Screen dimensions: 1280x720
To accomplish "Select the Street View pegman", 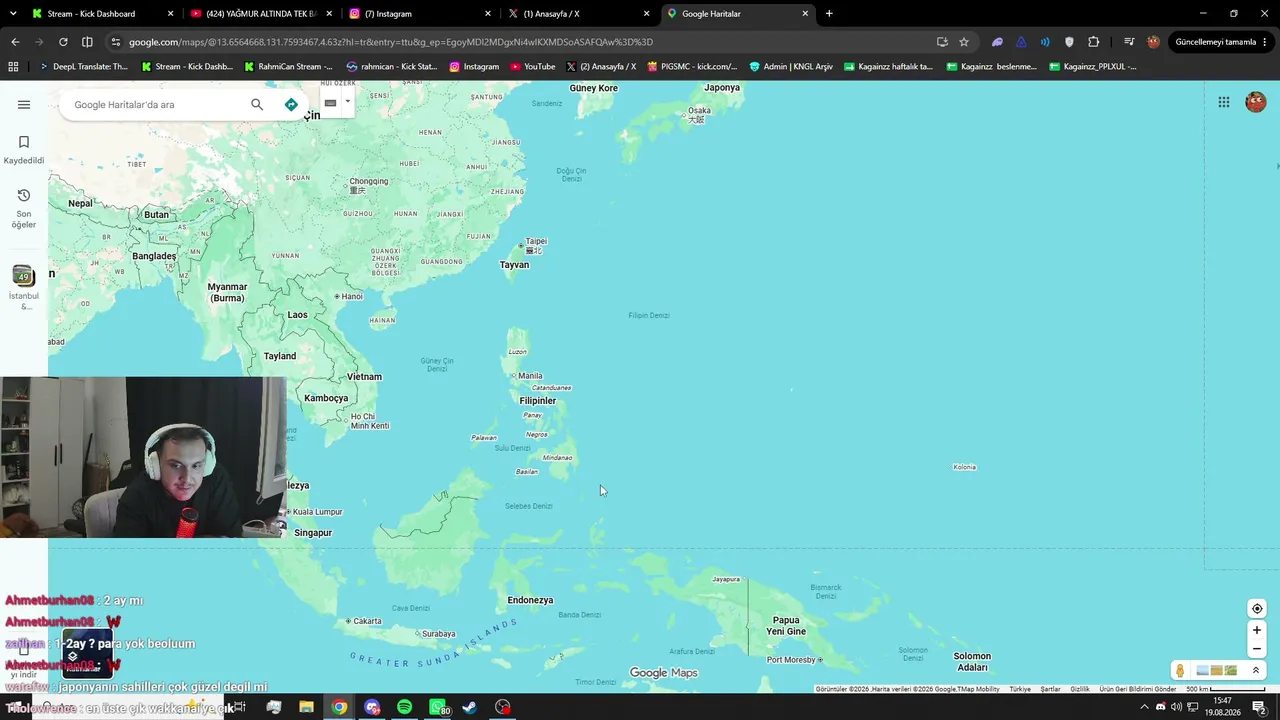I will pos(1180,671).
